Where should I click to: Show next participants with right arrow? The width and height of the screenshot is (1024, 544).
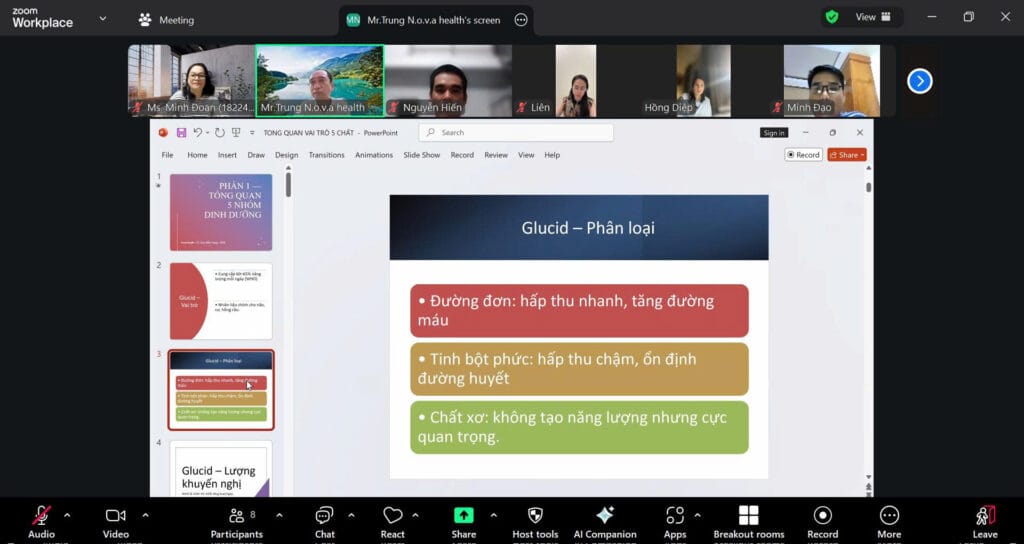(920, 81)
